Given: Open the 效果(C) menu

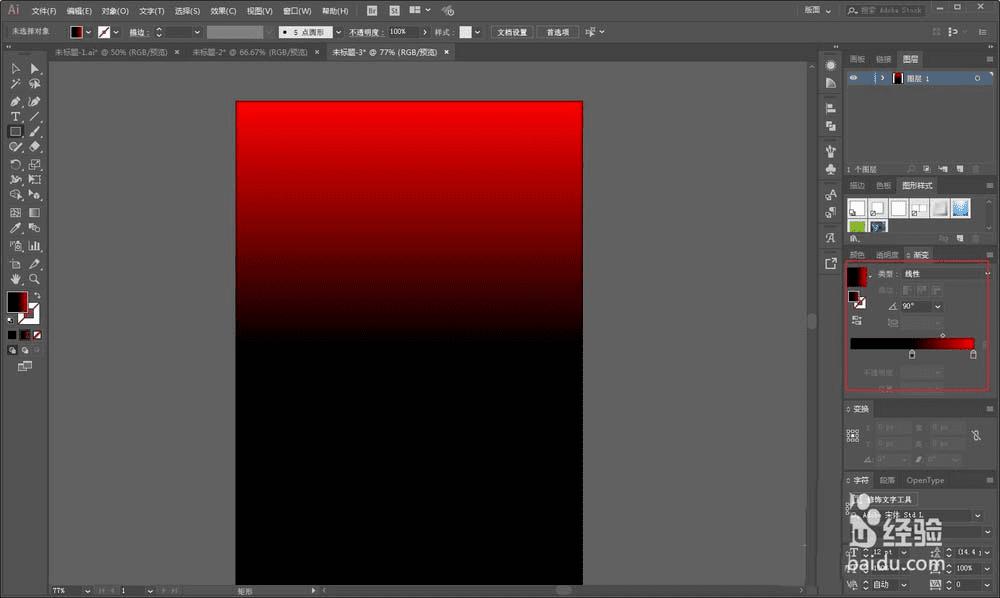Looking at the screenshot, I should pyautogui.click(x=223, y=11).
